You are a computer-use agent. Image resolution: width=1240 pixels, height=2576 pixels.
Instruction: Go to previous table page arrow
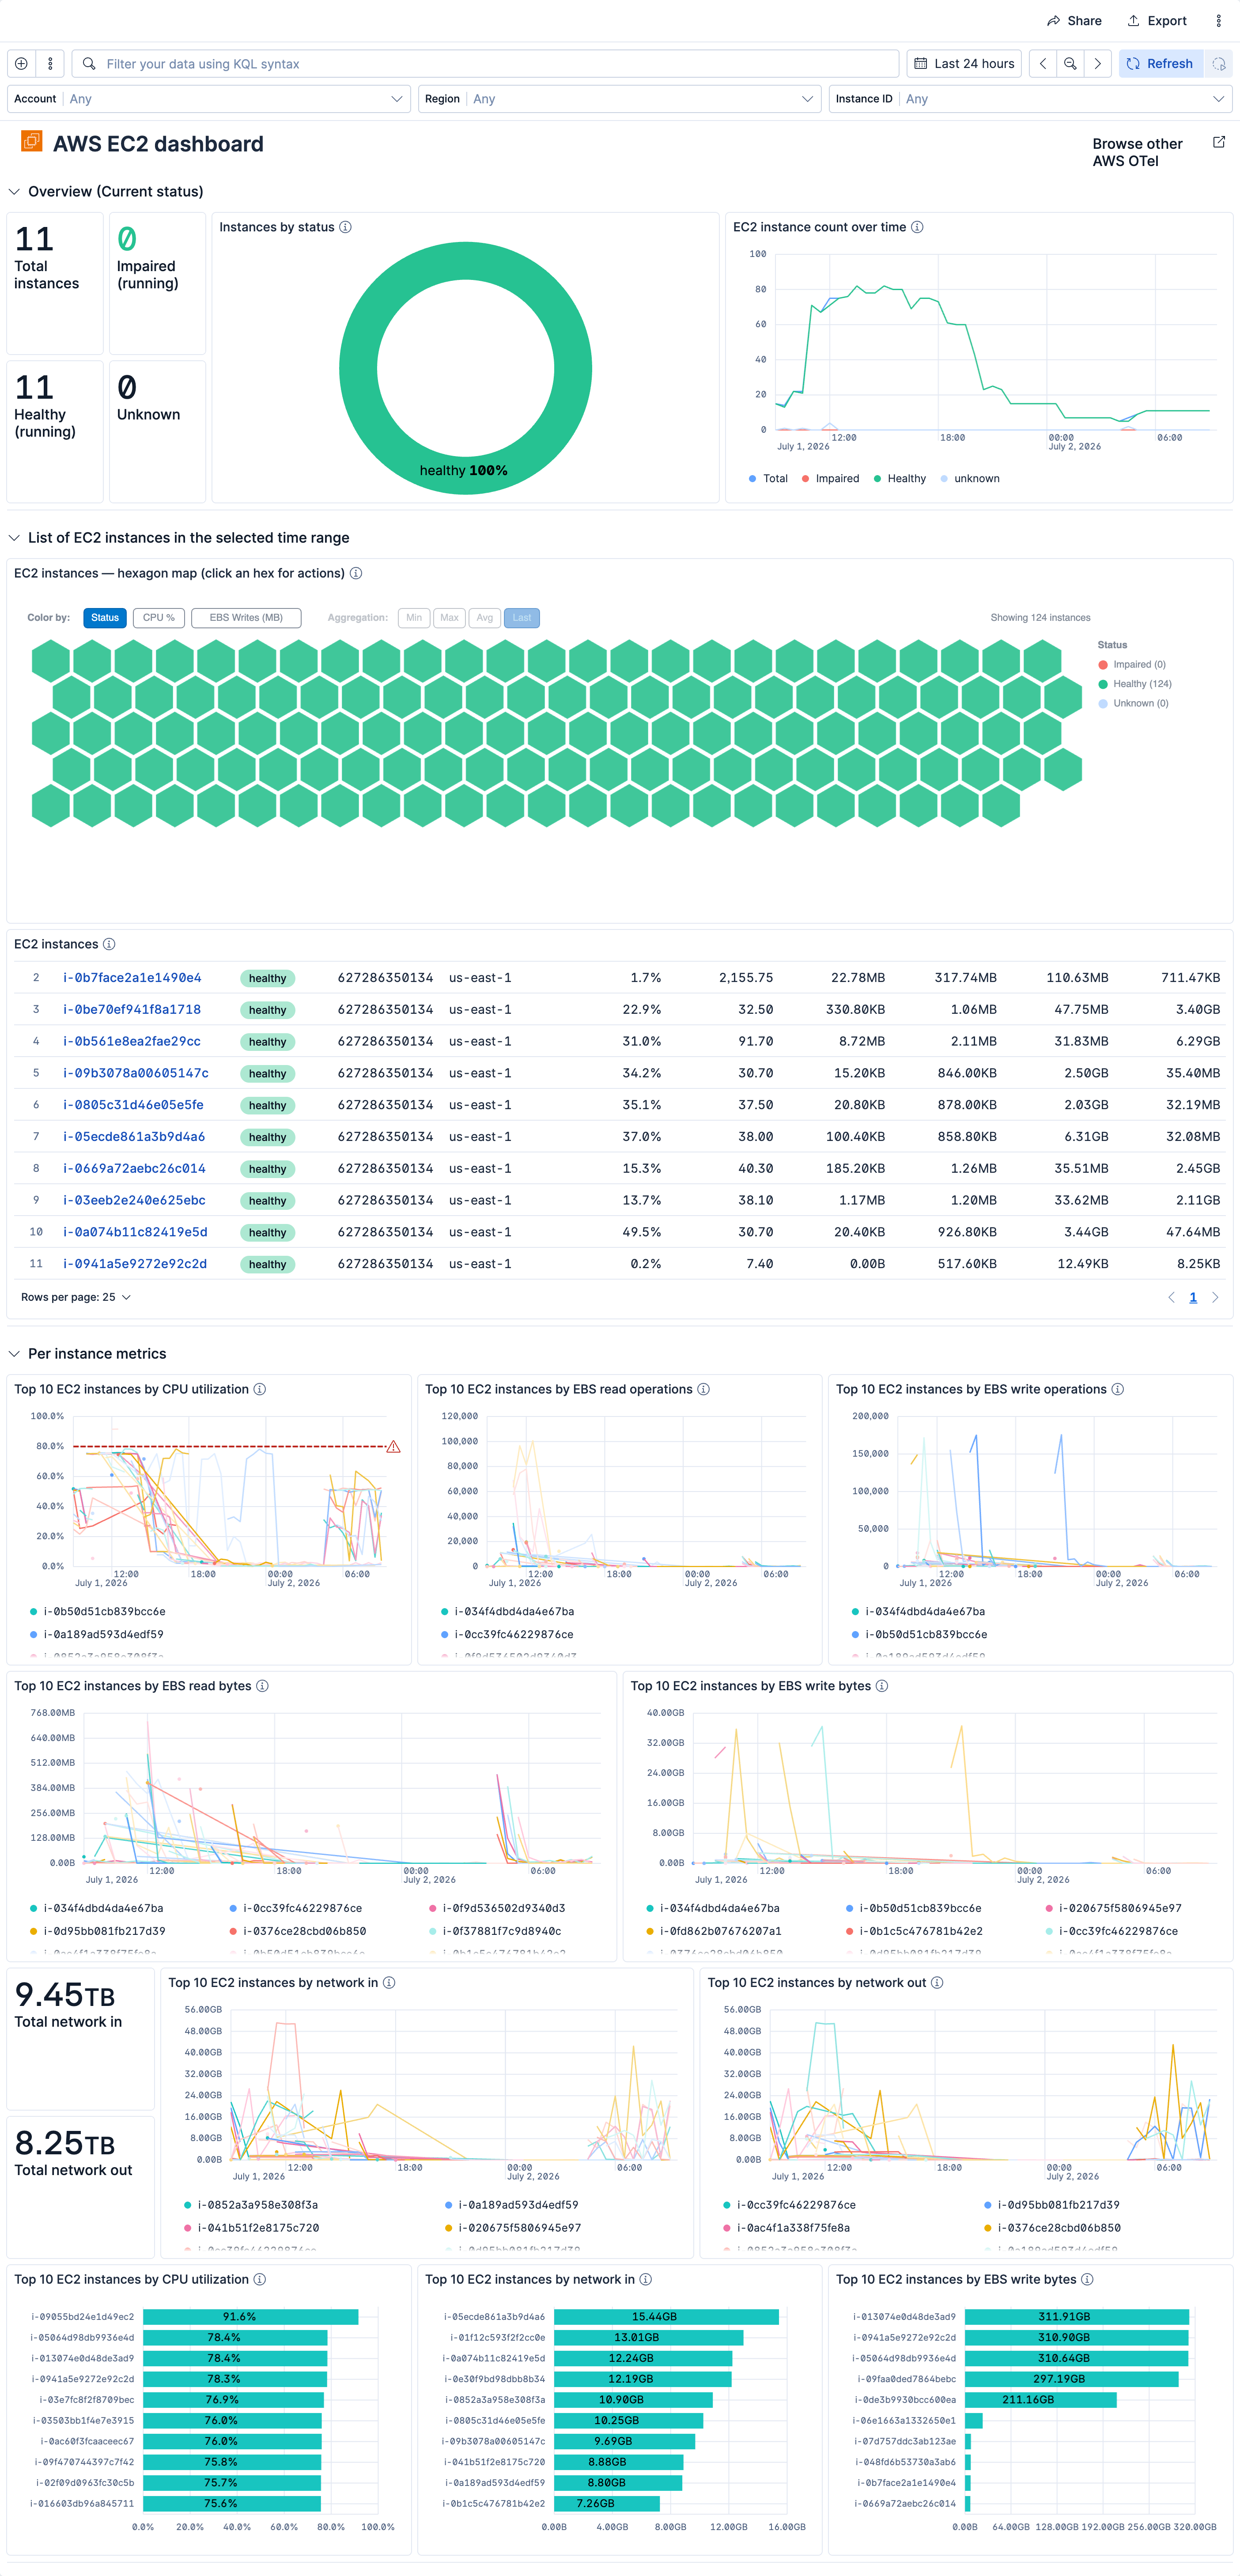click(x=1171, y=1297)
